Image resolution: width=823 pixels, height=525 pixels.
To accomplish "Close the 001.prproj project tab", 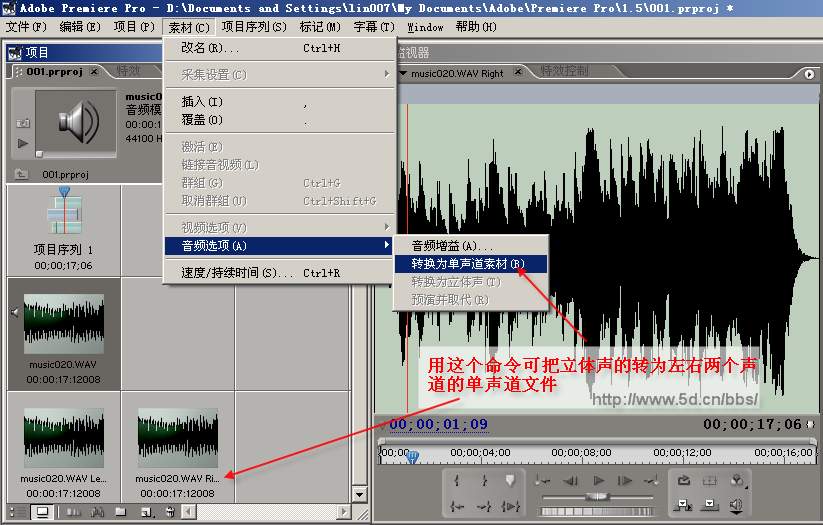I will [x=94, y=71].
